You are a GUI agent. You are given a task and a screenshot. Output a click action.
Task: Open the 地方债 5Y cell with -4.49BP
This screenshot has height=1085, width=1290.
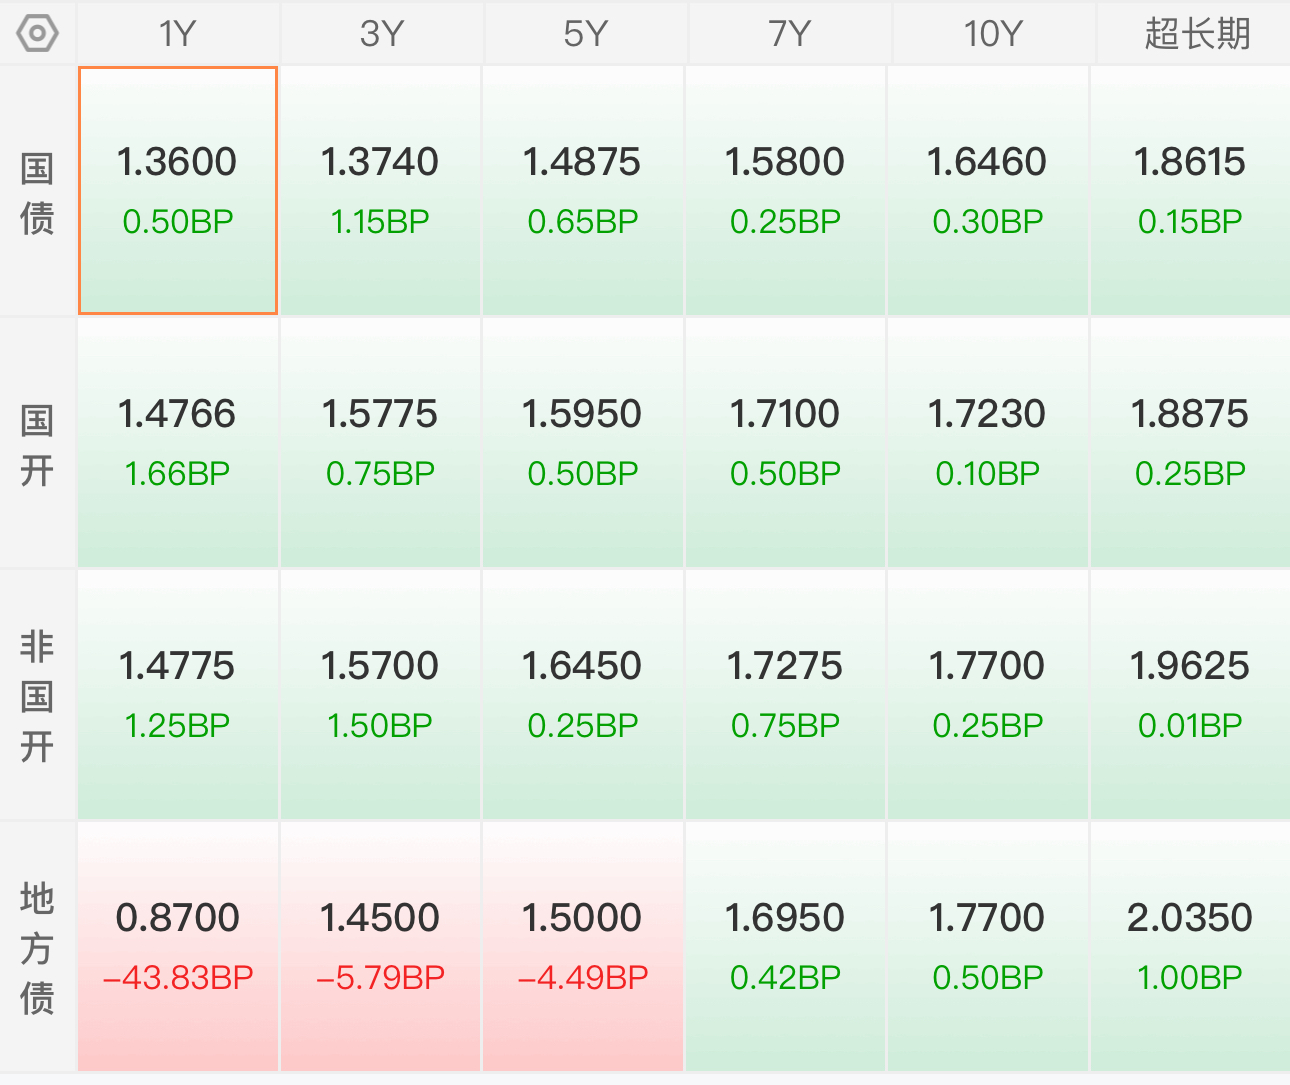point(583,947)
